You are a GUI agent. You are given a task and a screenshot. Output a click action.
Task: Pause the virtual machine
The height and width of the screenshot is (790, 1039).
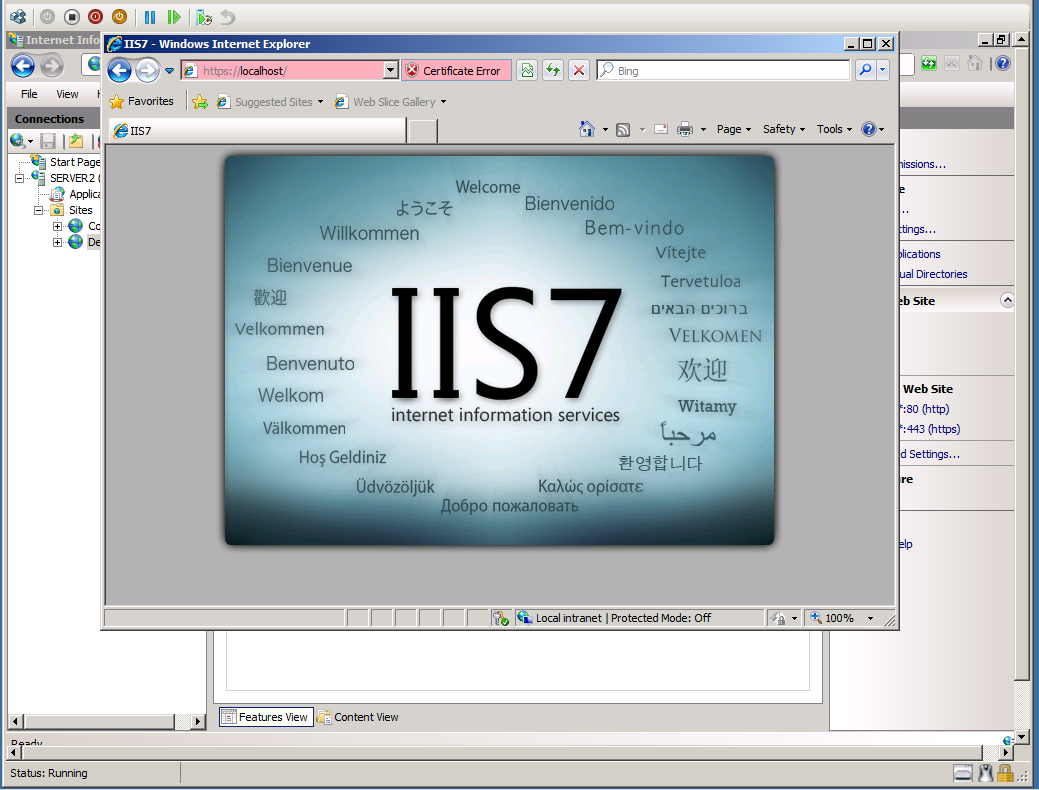(x=150, y=17)
